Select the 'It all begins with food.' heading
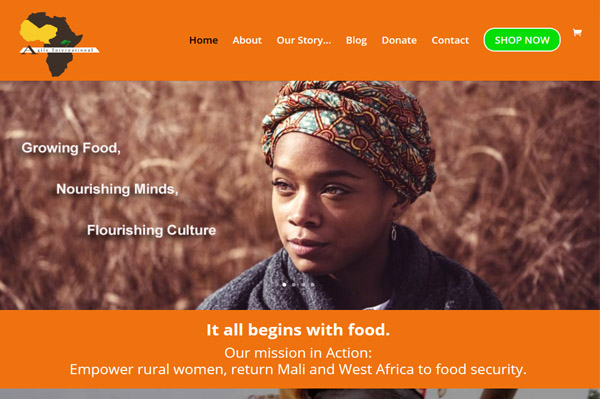This screenshot has height=399, width=600. [298, 330]
